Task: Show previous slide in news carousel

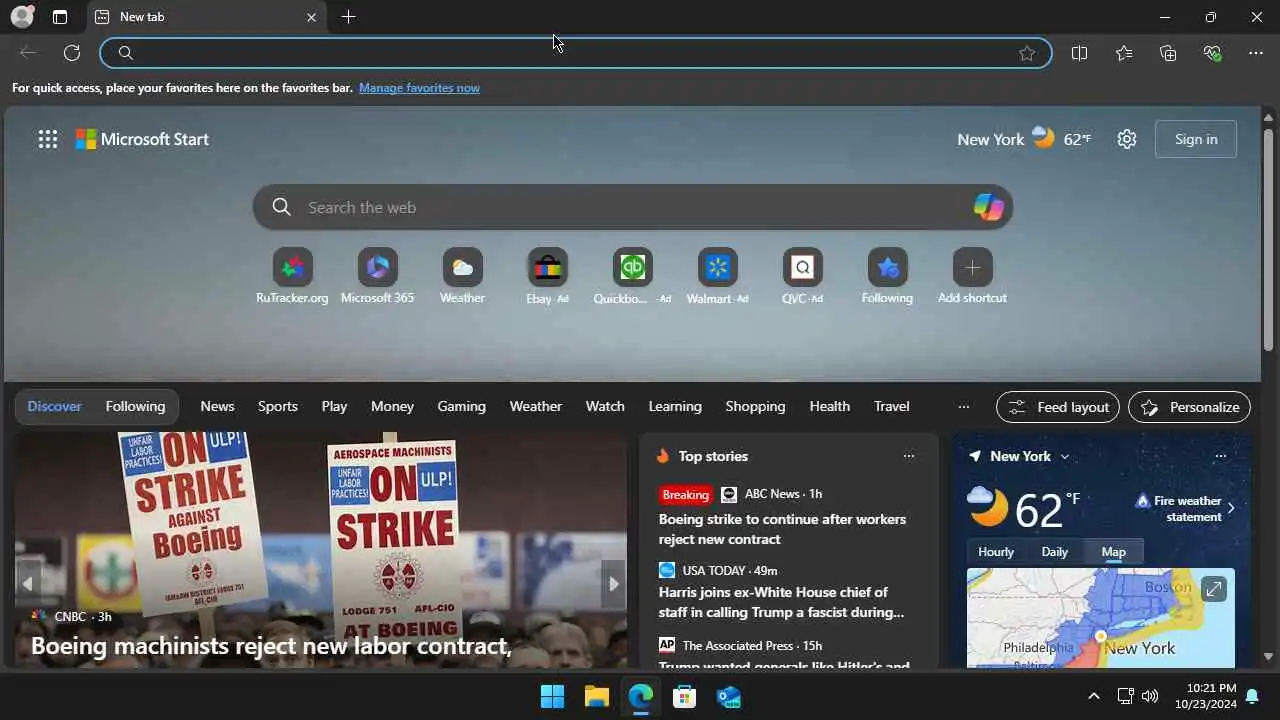Action: 28,584
